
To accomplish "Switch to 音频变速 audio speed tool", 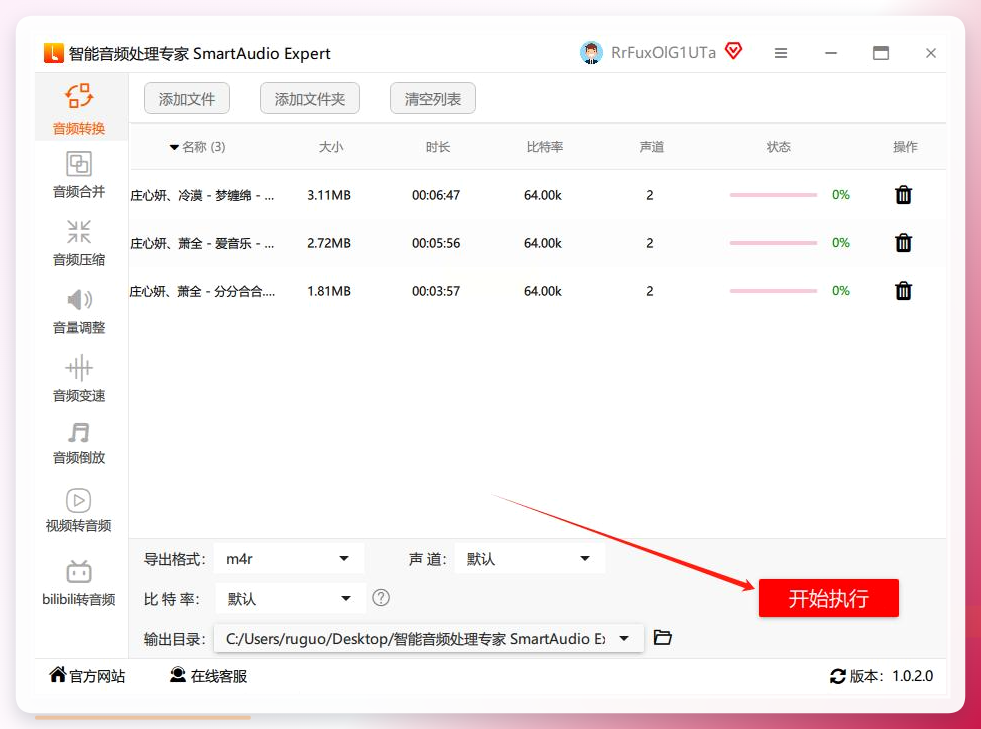I will pos(79,379).
